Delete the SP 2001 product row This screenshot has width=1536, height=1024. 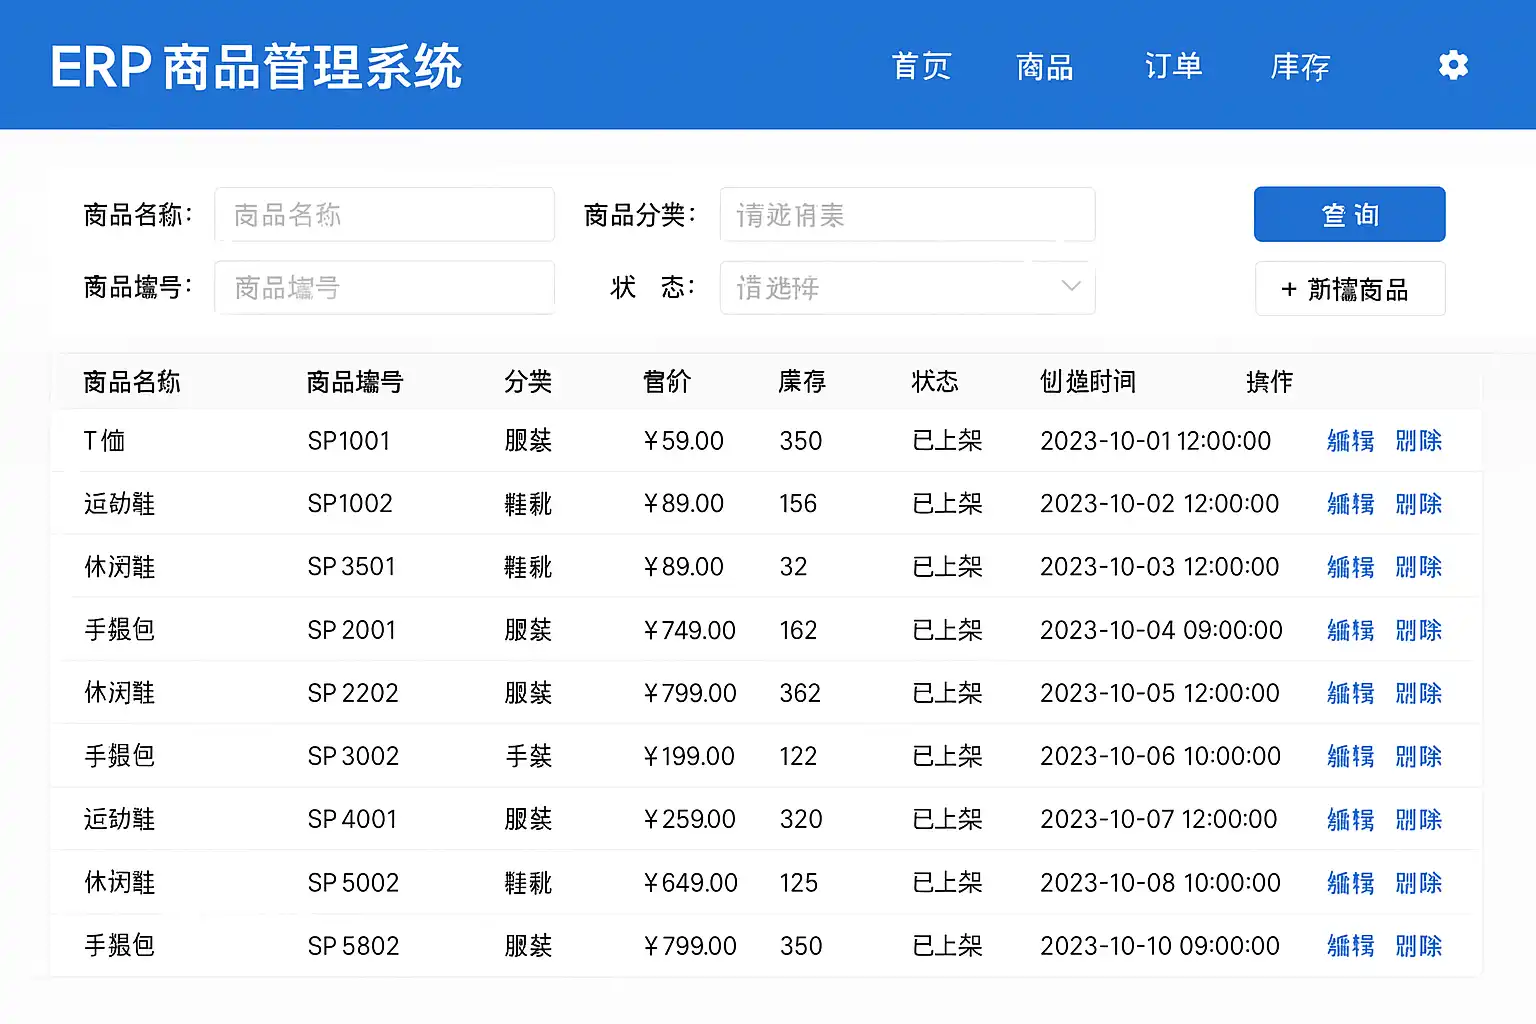tap(1418, 630)
